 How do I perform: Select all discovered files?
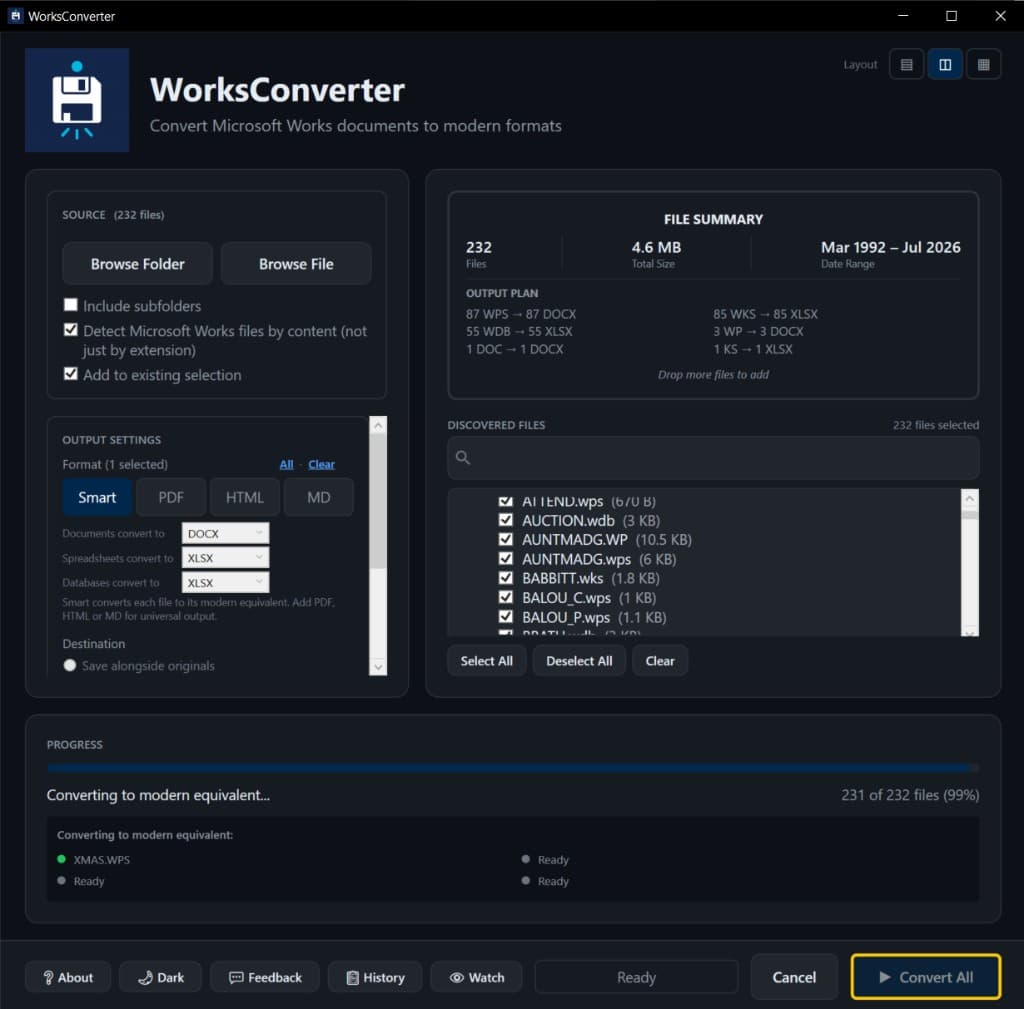pyautogui.click(x=487, y=661)
